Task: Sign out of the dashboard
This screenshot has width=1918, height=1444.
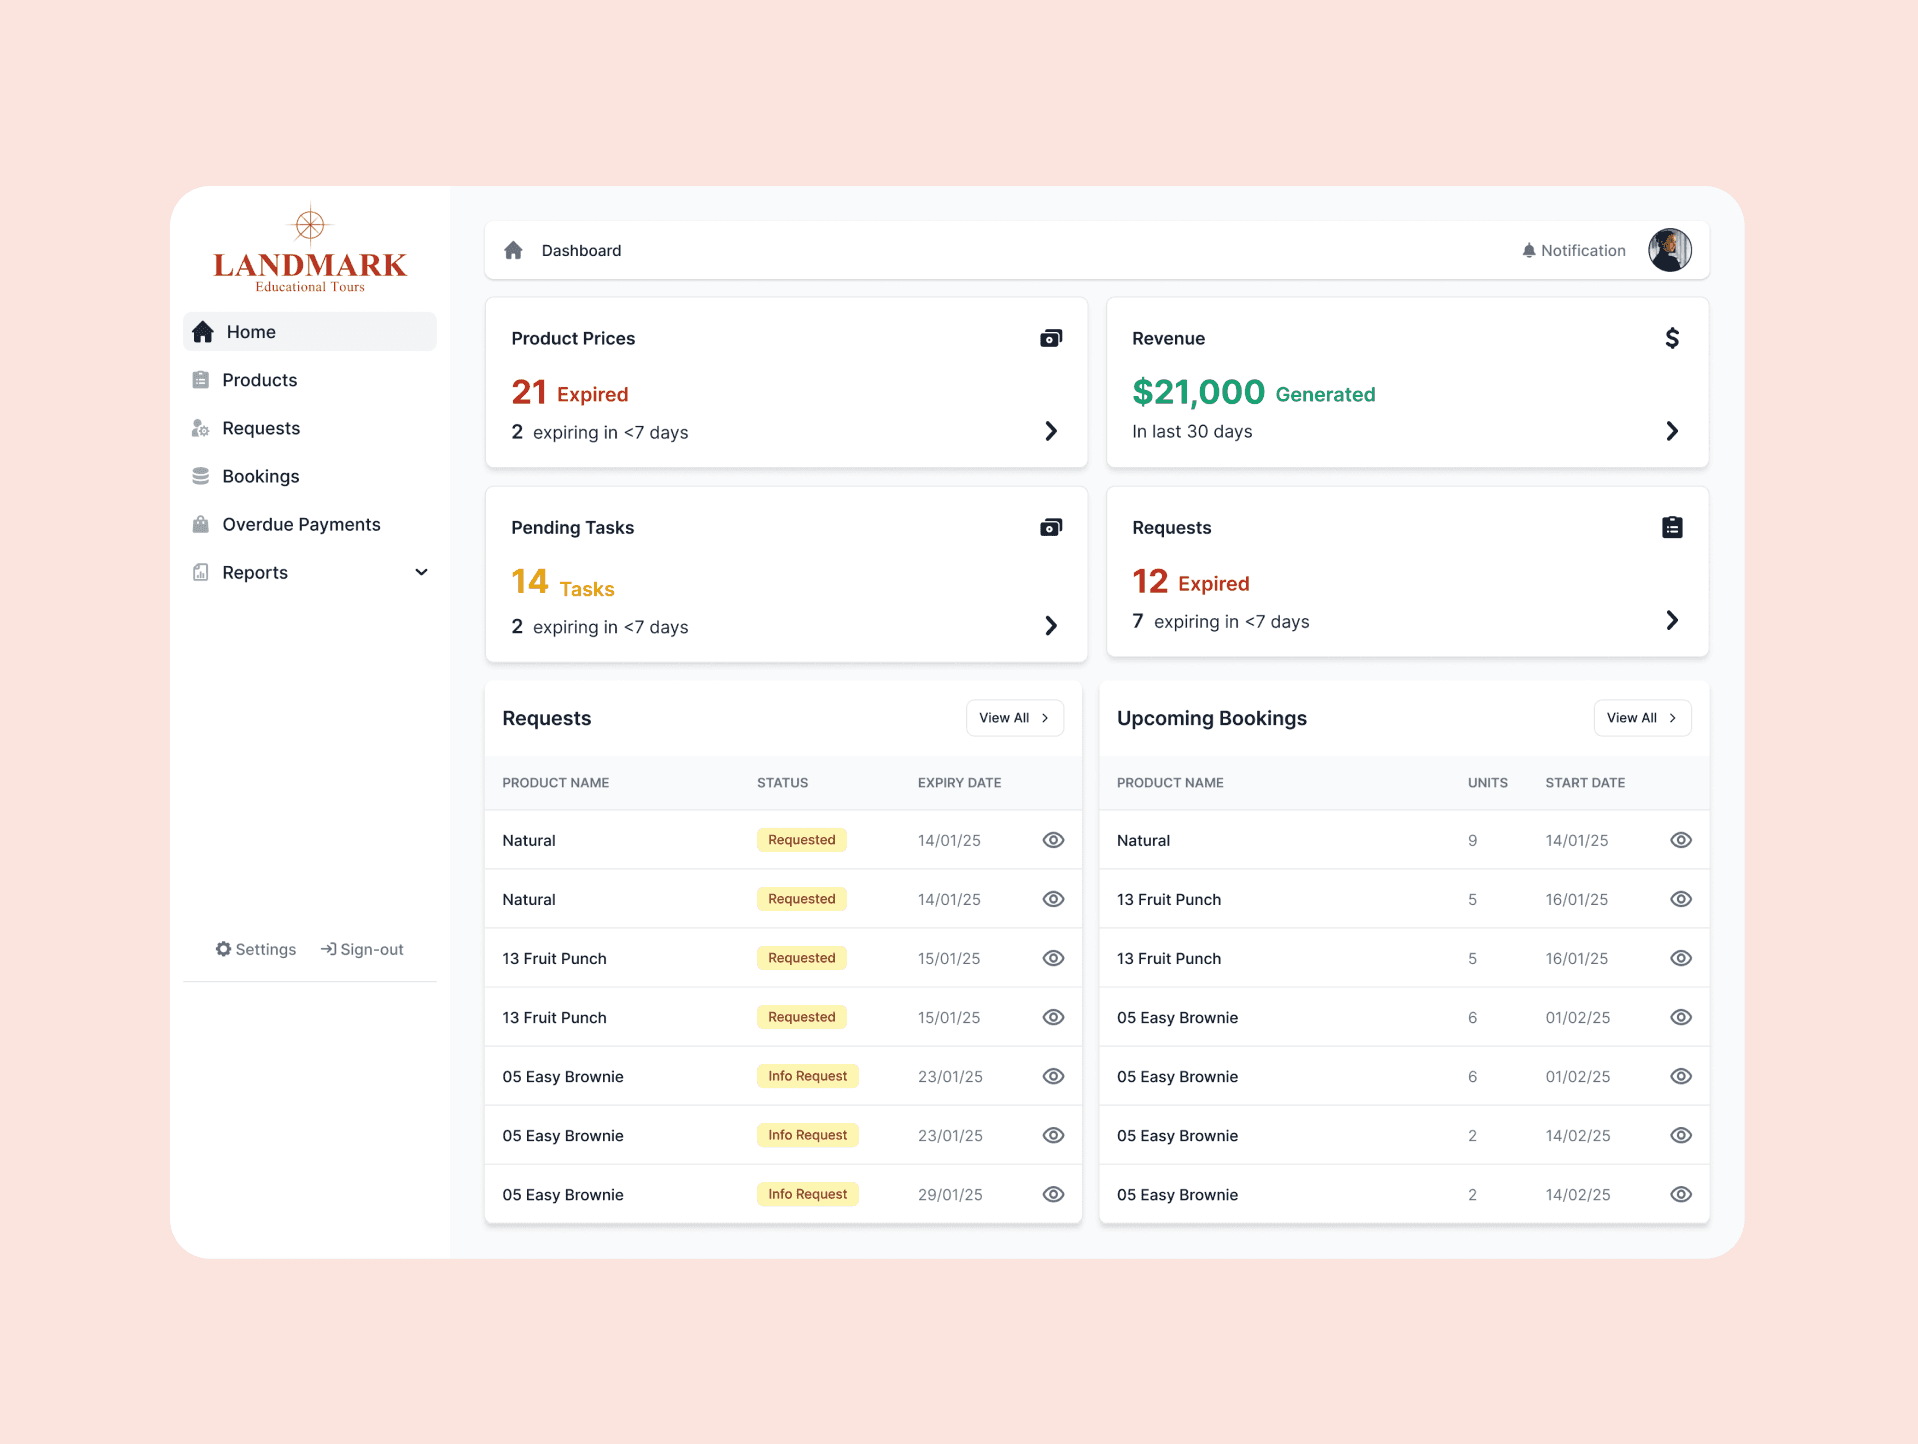Action: click(x=362, y=949)
